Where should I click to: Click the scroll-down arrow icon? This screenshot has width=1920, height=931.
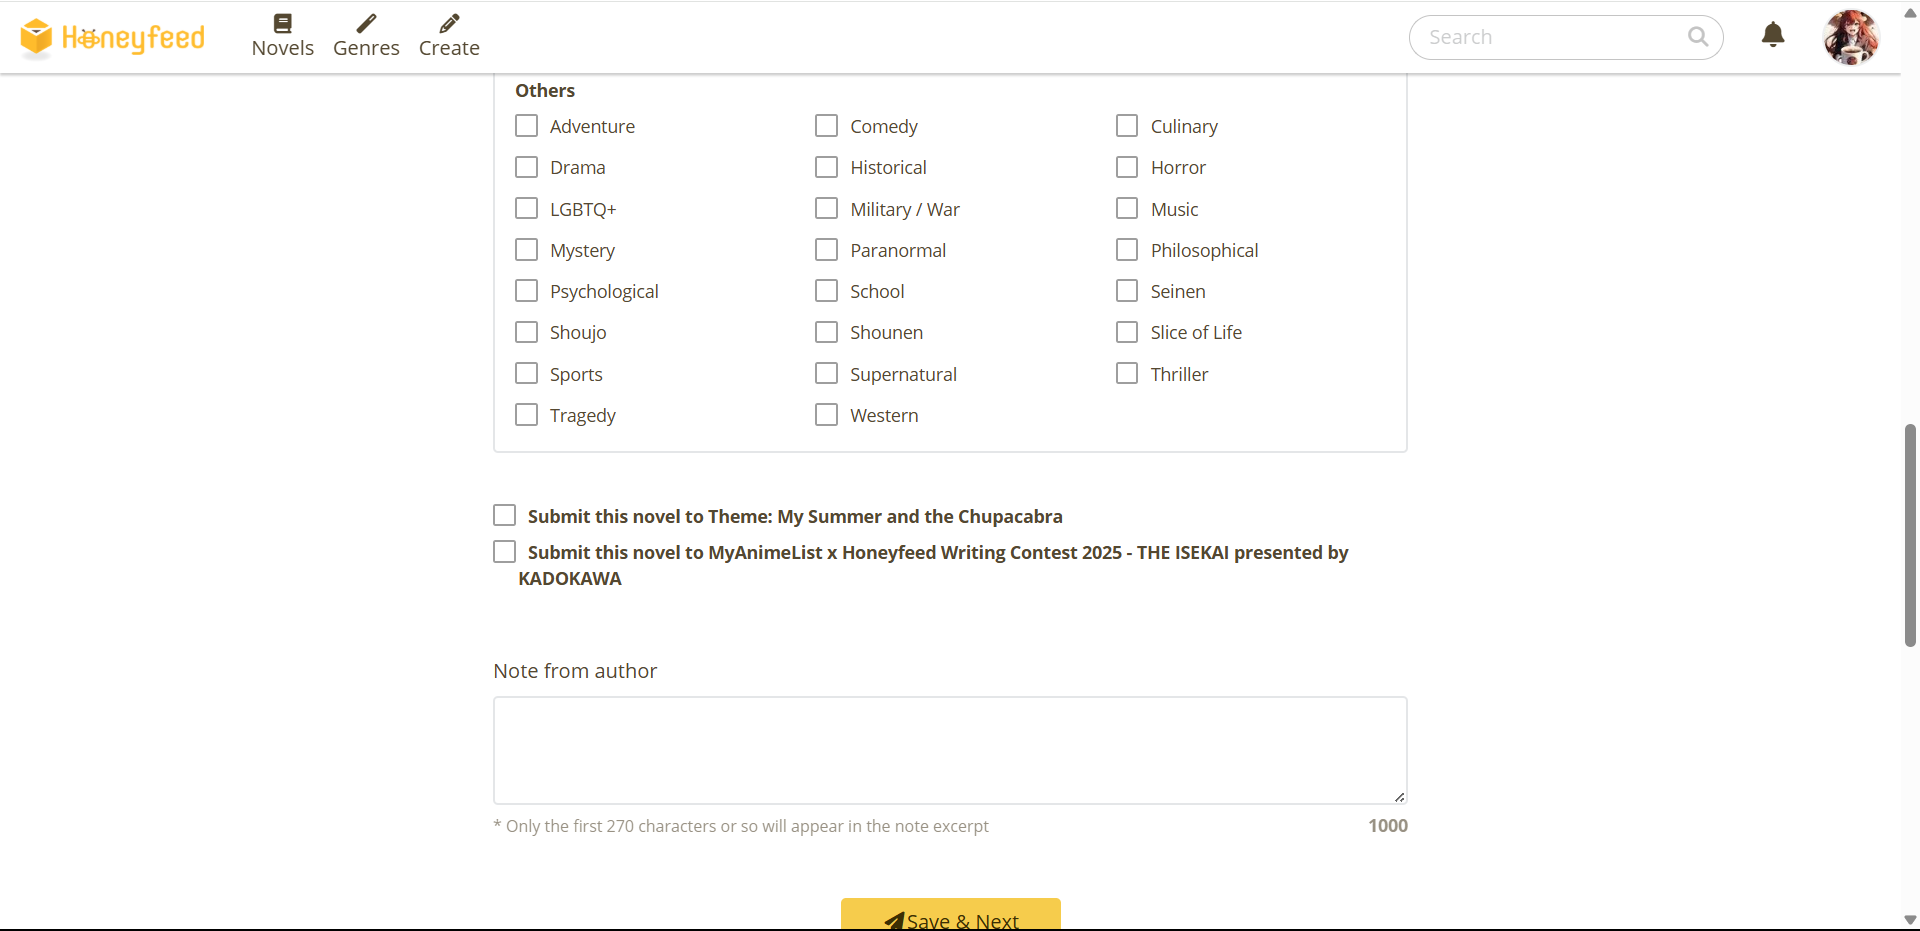pos(1908,919)
